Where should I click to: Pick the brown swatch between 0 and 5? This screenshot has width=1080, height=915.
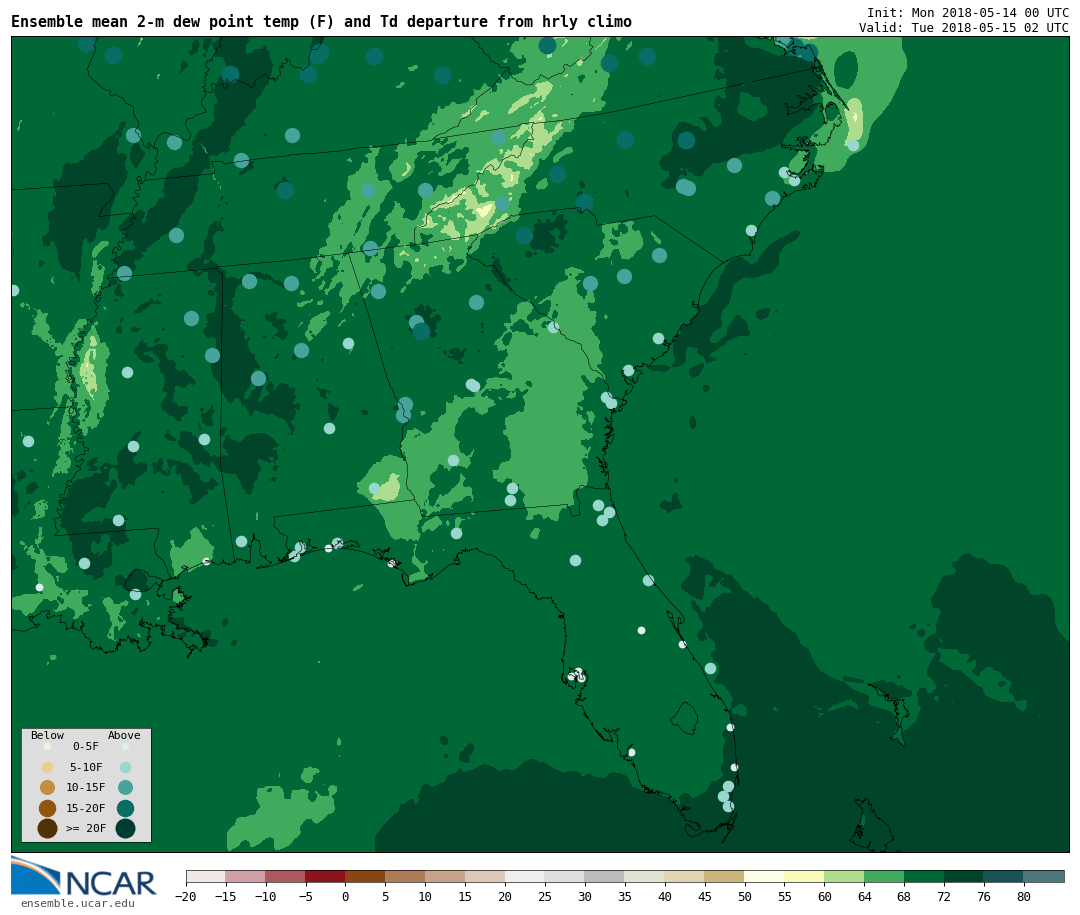click(x=366, y=876)
